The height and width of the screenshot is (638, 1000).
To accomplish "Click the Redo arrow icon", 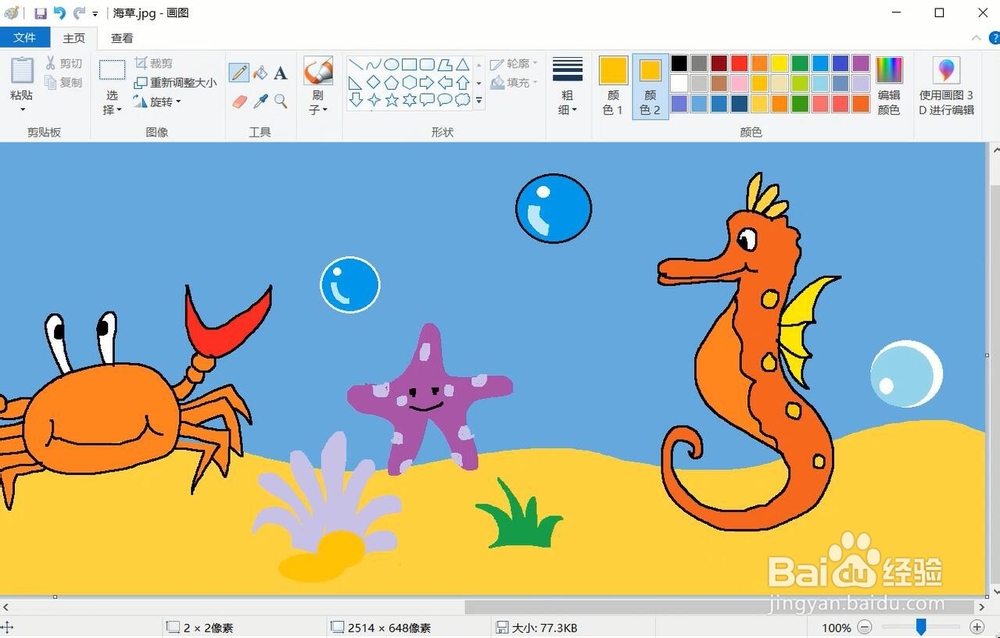I will tap(79, 13).
